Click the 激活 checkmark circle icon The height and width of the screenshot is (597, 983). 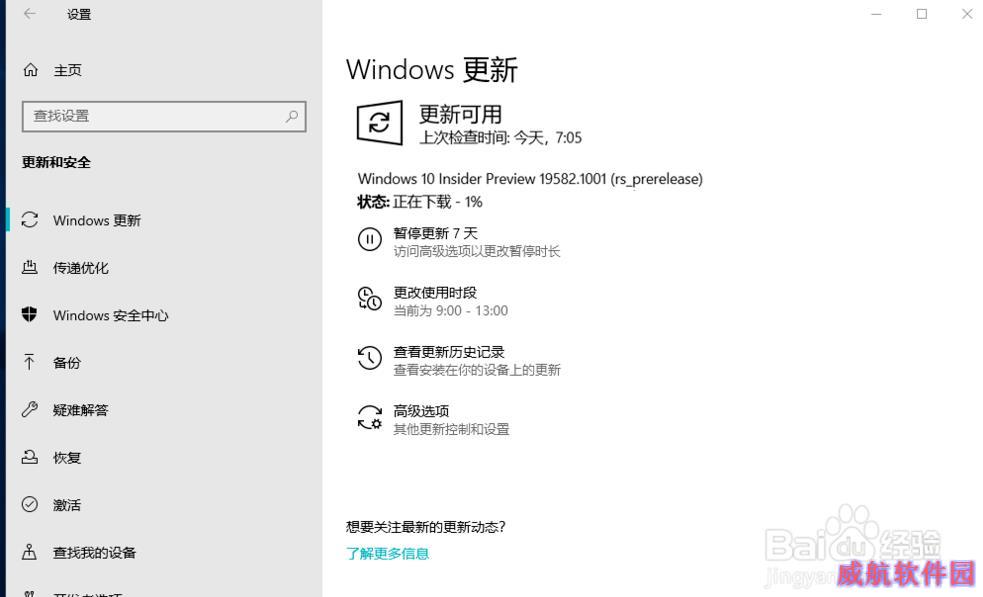29,504
